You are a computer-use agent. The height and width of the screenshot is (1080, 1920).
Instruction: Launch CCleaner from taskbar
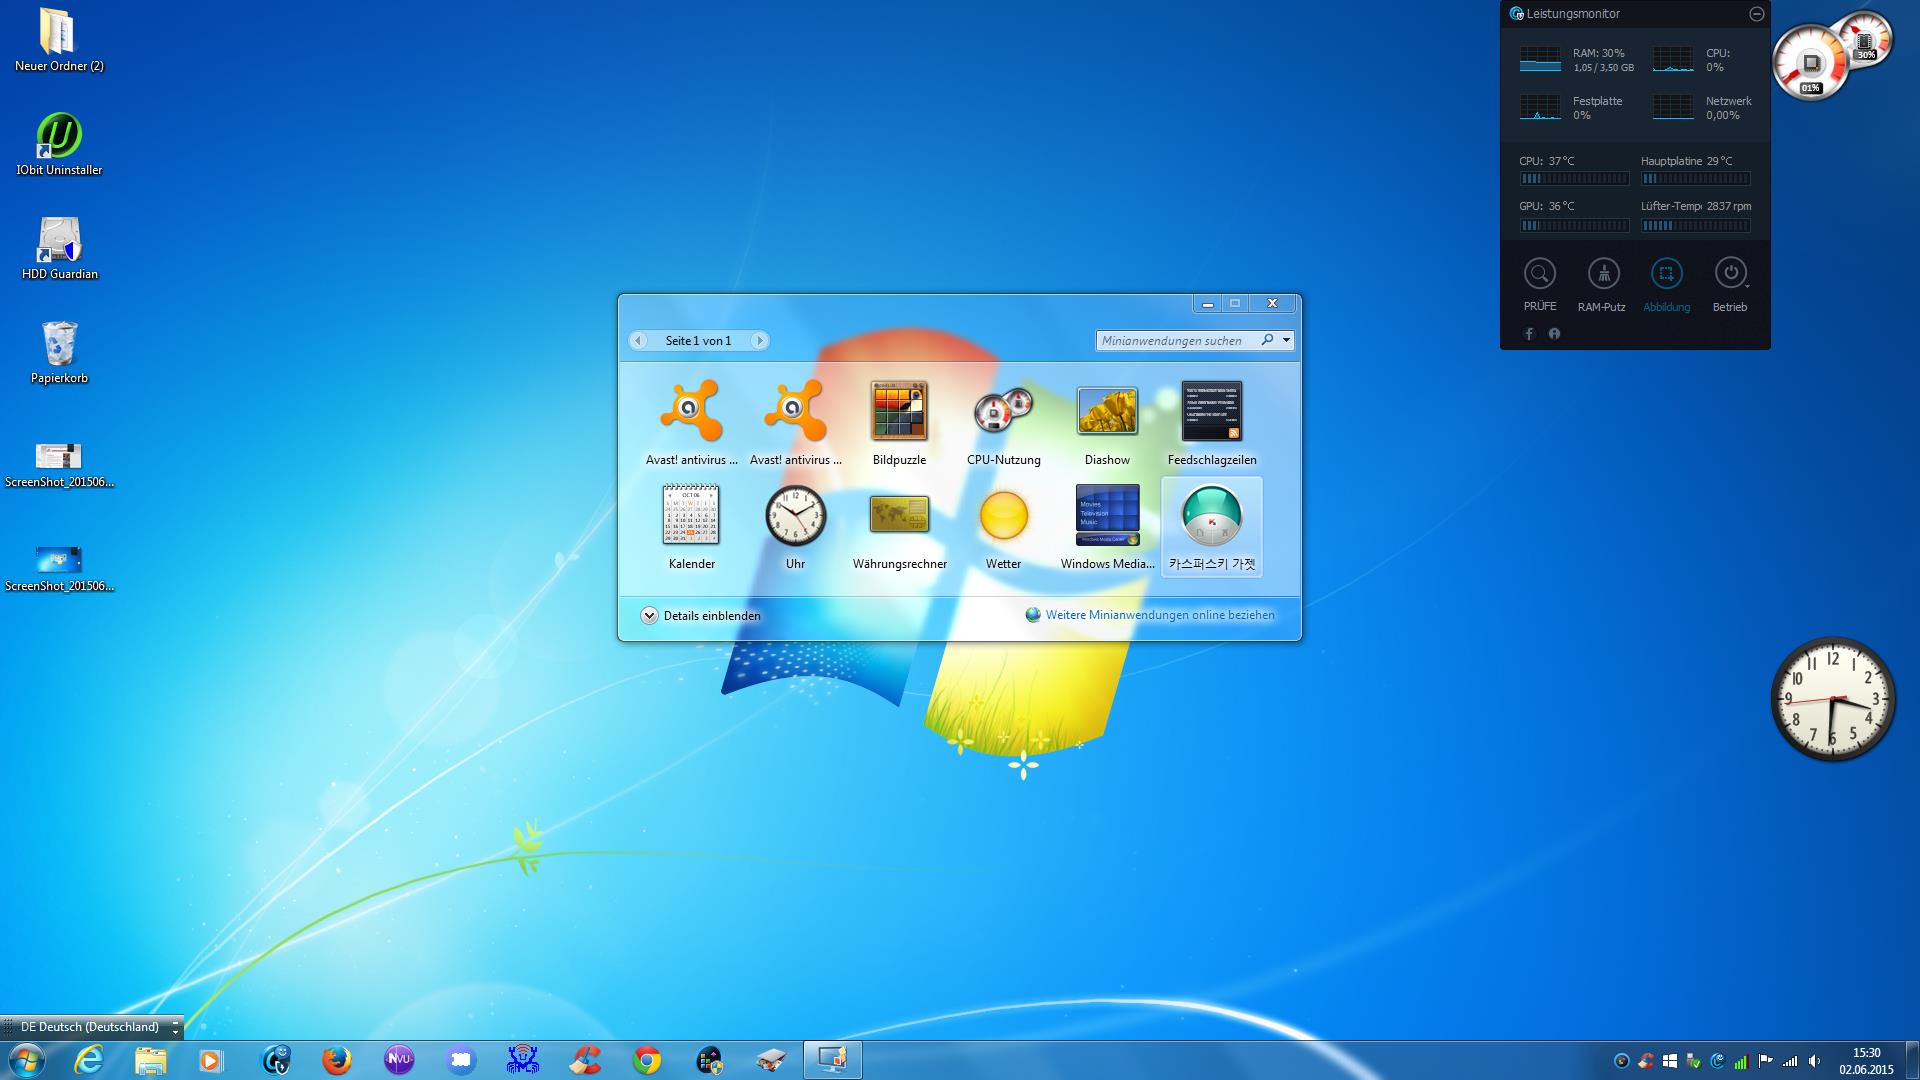585,1060
